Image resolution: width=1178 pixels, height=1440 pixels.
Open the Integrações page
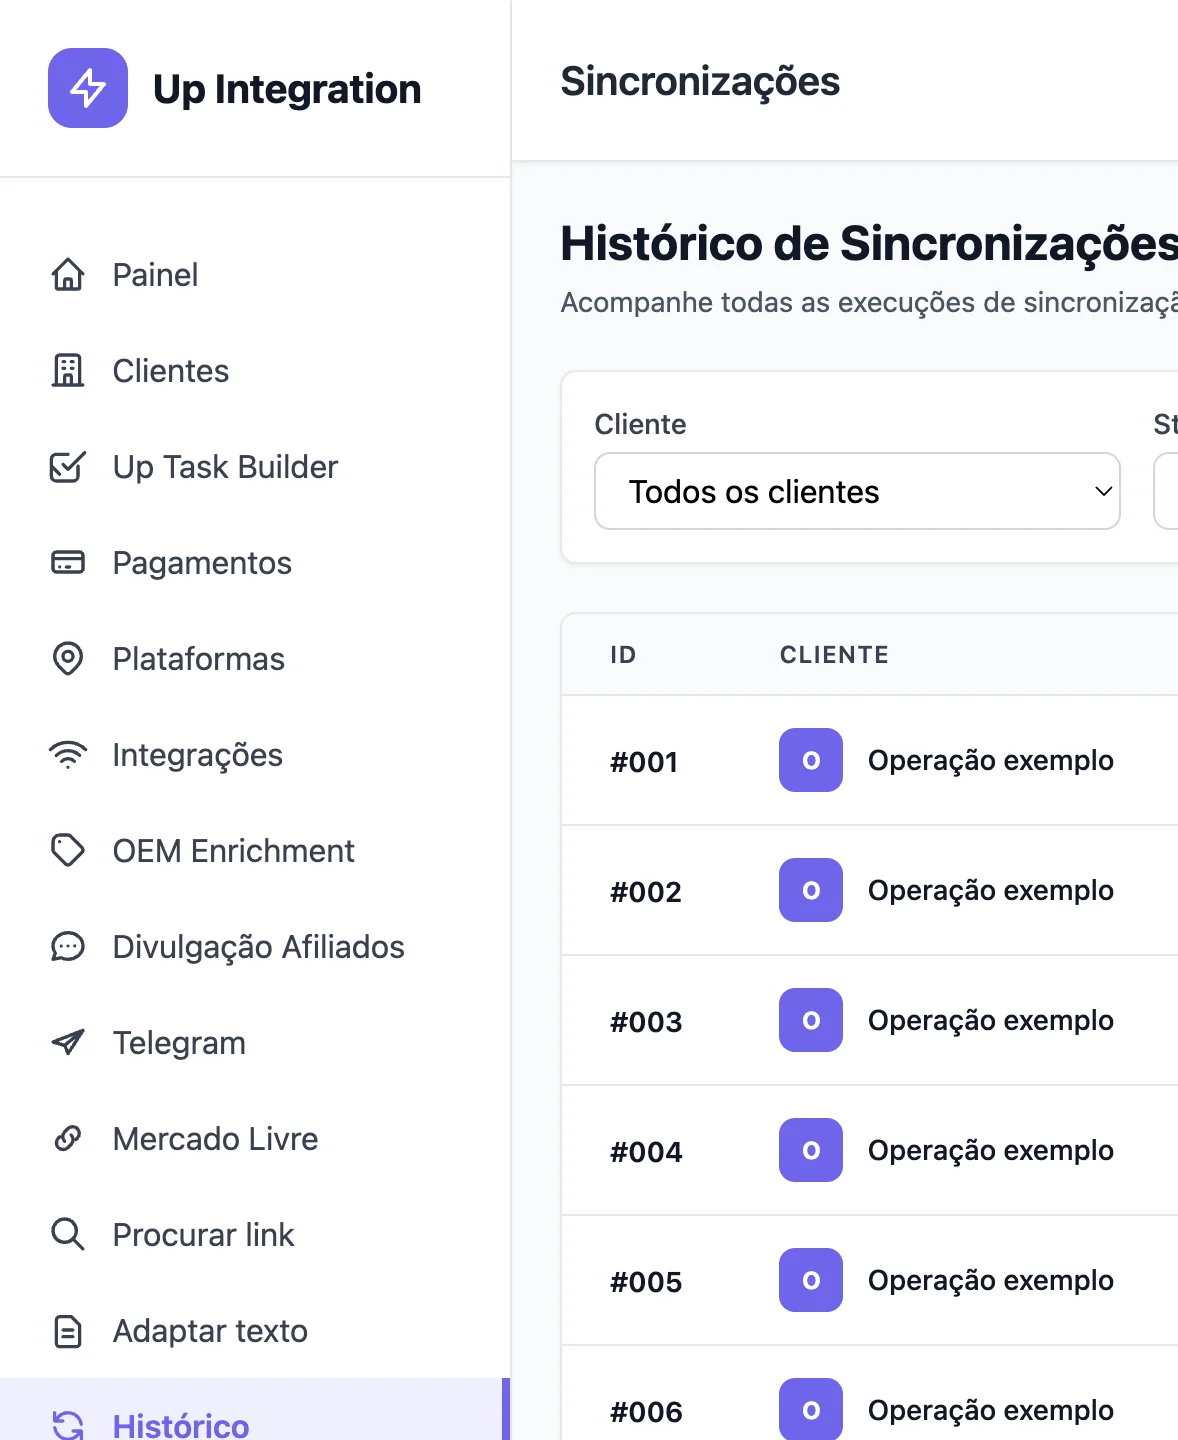pyautogui.click(x=255, y=754)
